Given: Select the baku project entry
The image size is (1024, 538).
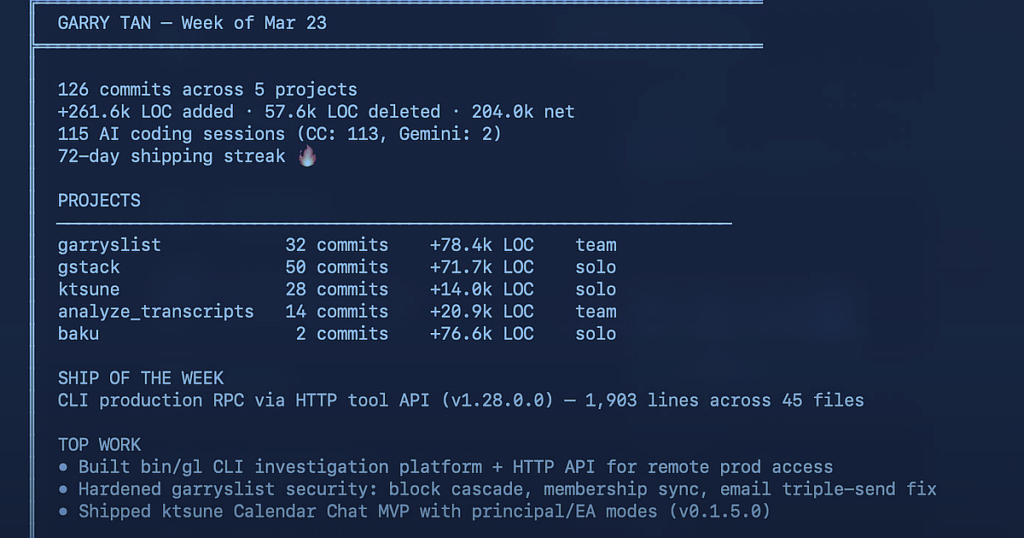Looking at the screenshot, I should tap(78, 334).
